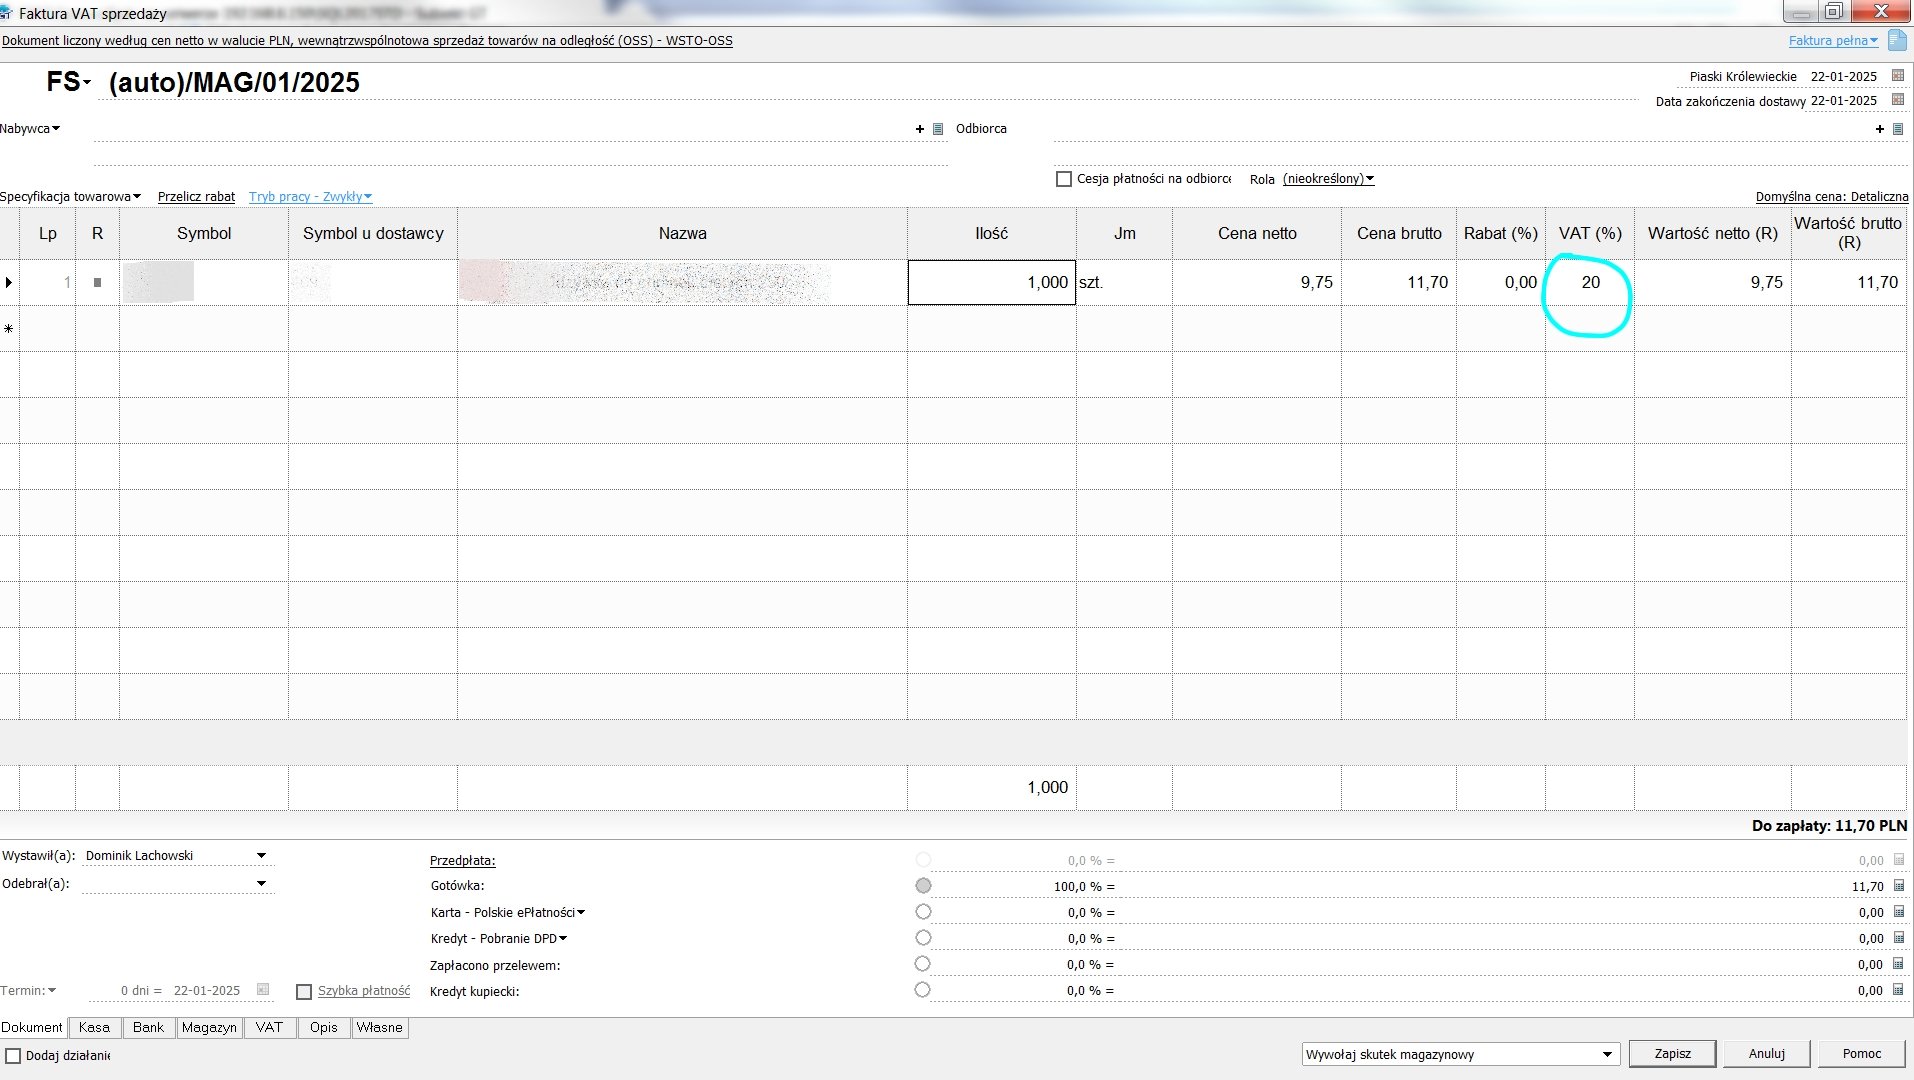Click the plus icon to add Nabywca
This screenshot has height=1080, width=1914.
[x=920, y=129]
